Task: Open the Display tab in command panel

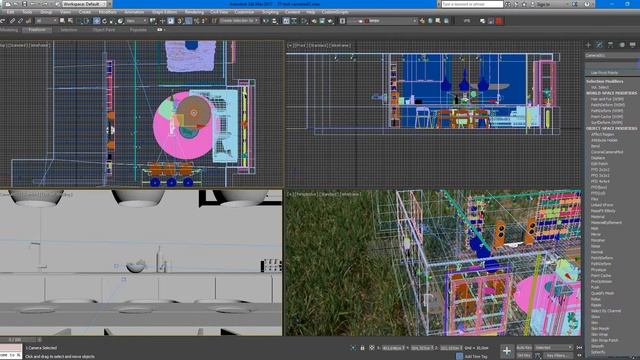Action: (x=632, y=44)
